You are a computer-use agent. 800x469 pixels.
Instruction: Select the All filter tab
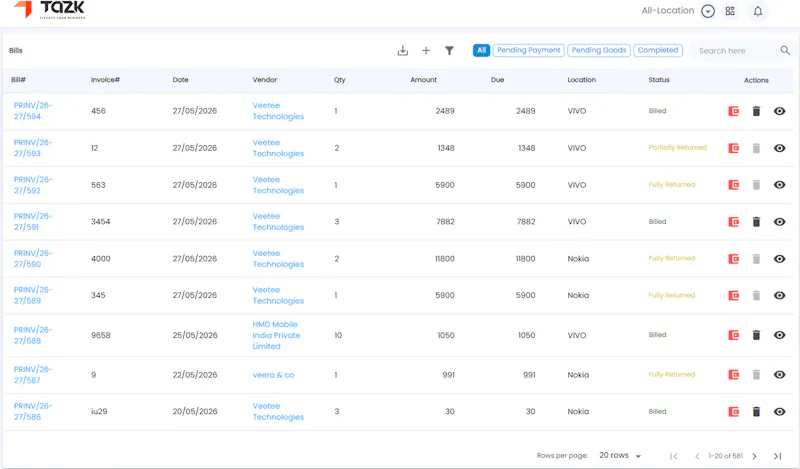(x=481, y=50)
